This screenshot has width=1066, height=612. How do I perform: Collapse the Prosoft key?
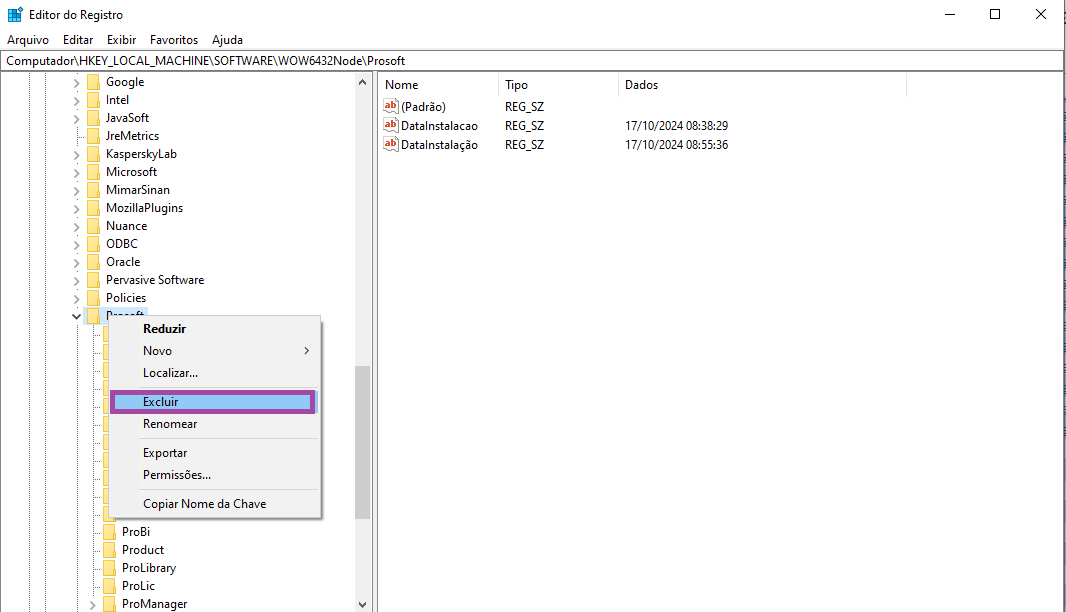(76, 316)
